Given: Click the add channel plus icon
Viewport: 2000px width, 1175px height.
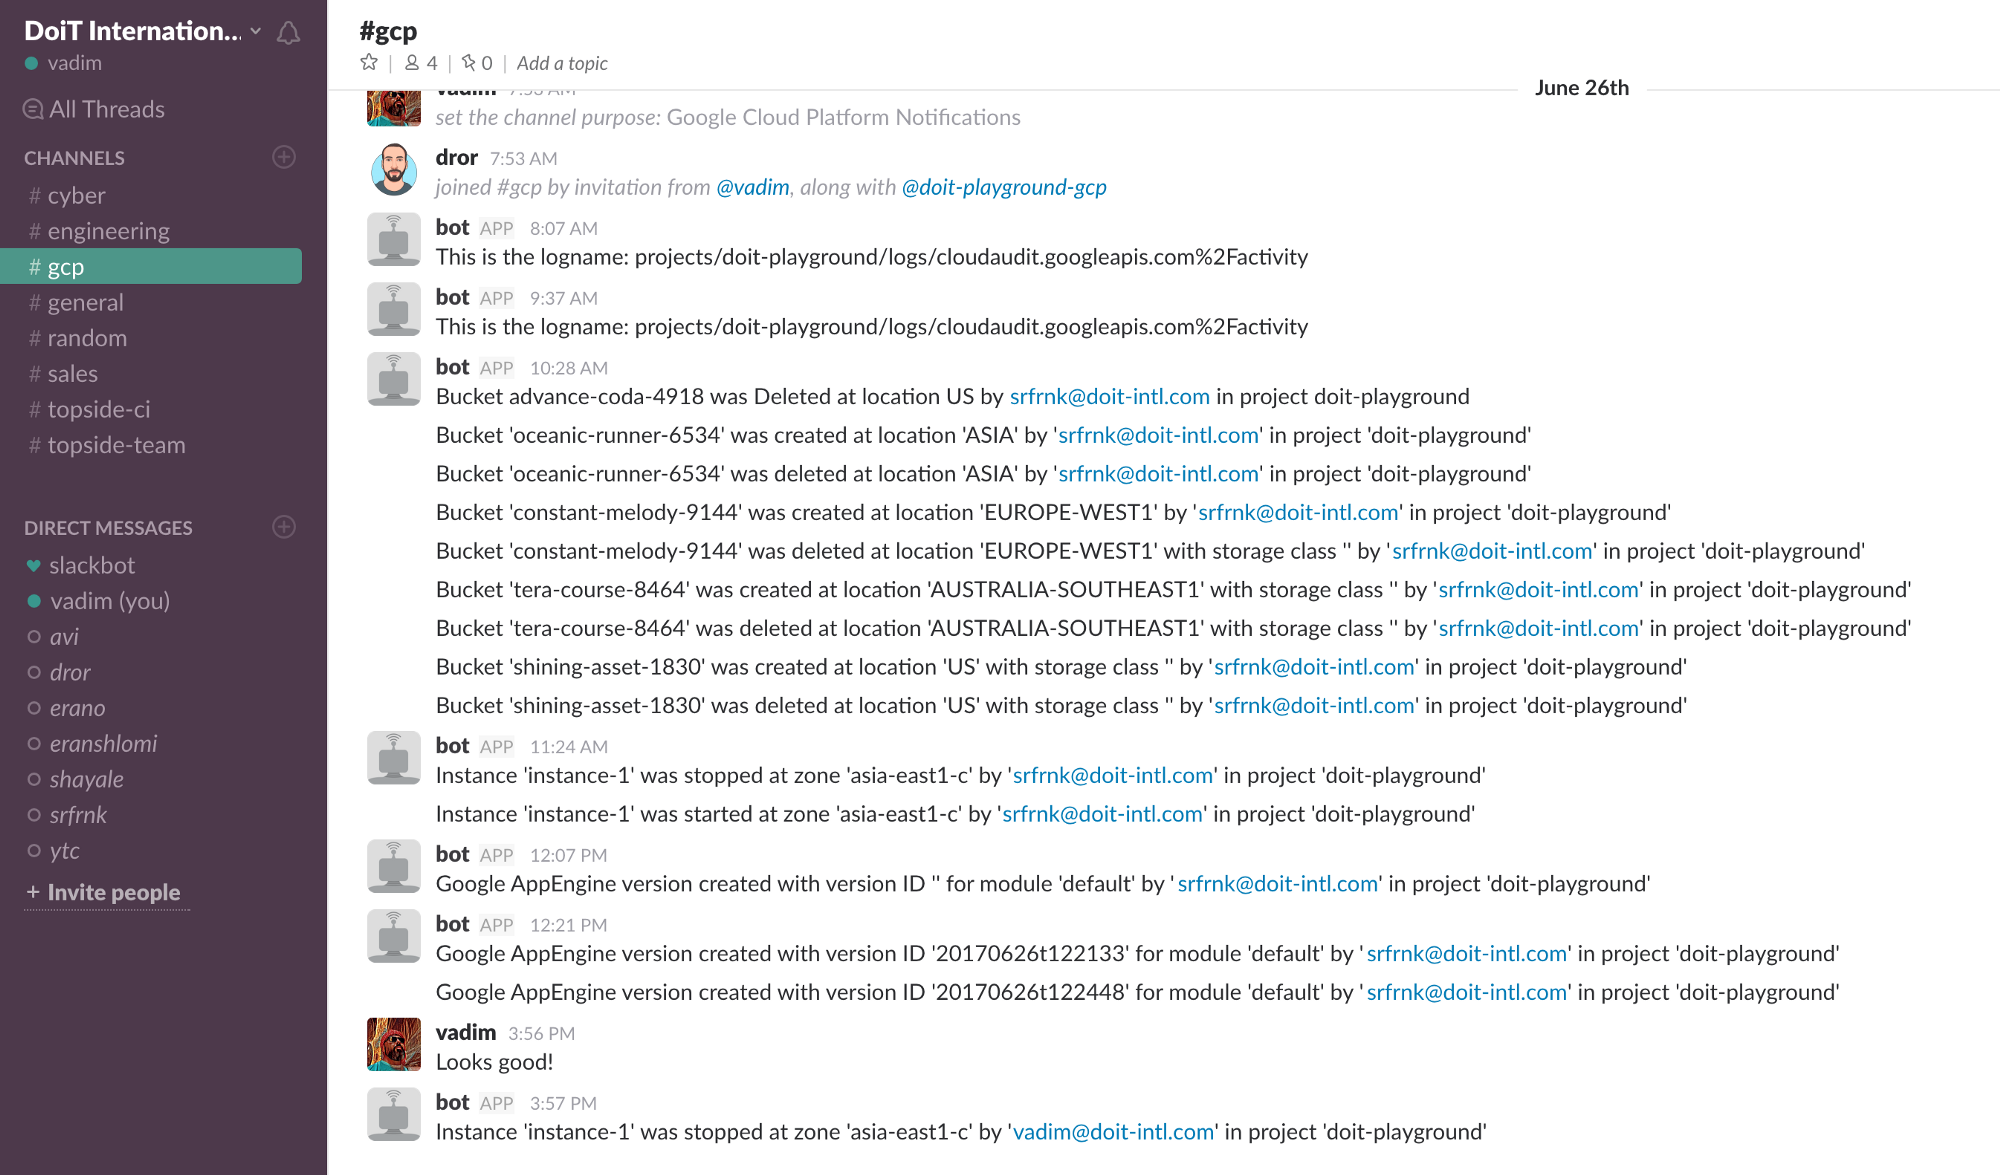Looking at the screenshot, I should pyautogui.click(x=284, y=157).
